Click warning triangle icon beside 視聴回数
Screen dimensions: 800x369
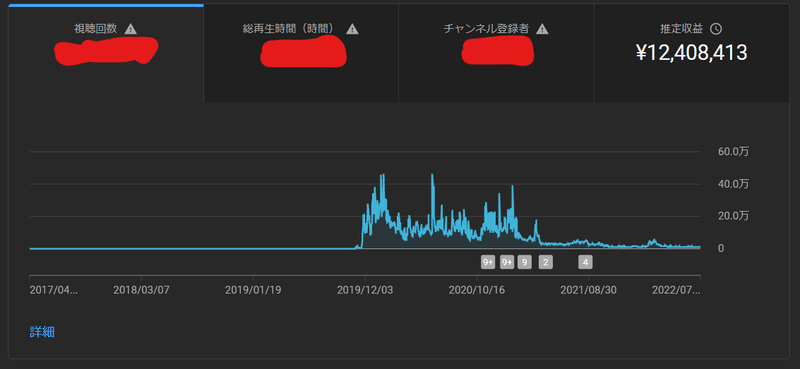(131, 29)
